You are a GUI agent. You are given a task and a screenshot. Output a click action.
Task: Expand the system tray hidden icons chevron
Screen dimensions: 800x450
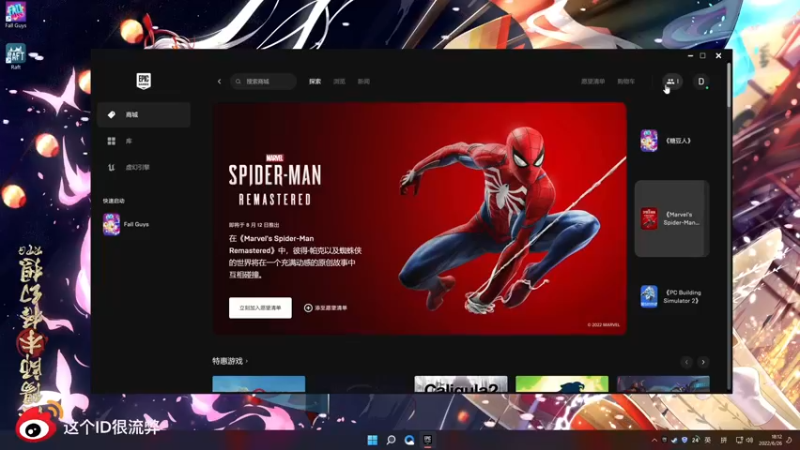(x=654, y=440)
